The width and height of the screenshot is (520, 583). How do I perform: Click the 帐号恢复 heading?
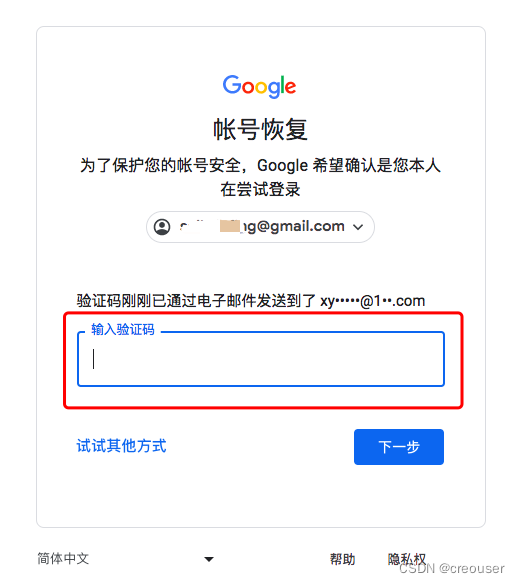click(x=260, y=129)
